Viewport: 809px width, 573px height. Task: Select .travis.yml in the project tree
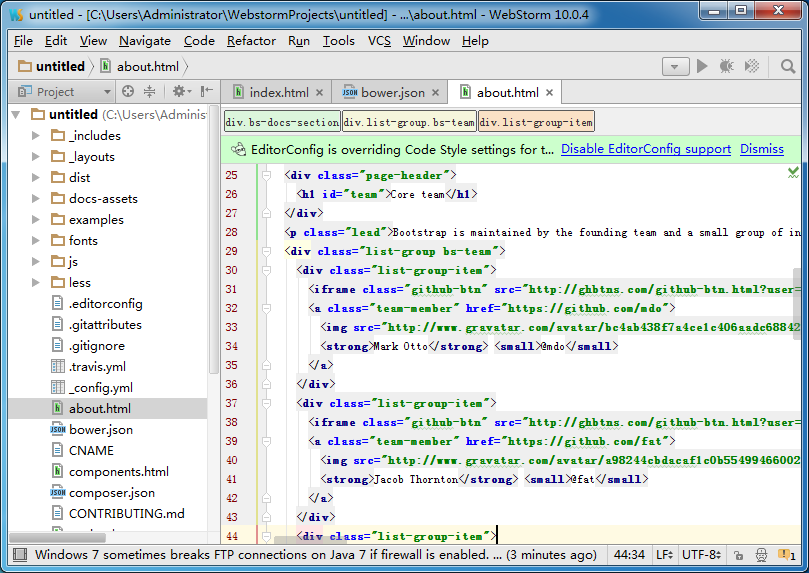click(97, 366)
